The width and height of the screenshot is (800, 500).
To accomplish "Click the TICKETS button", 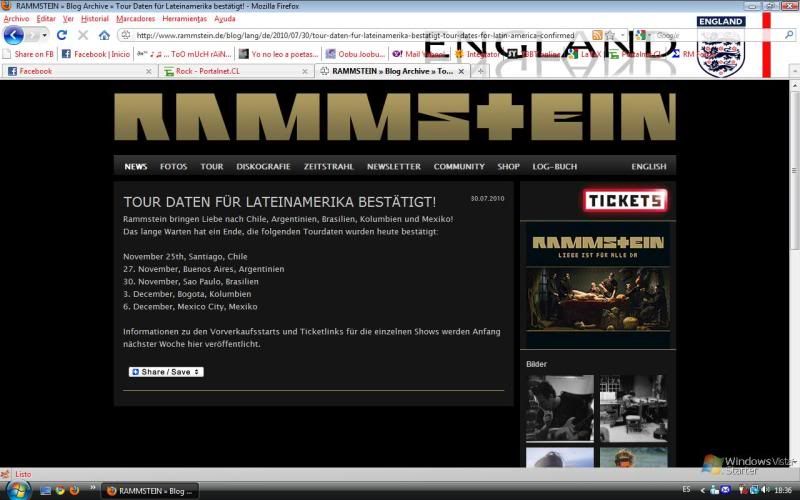I will click(626, 201).
